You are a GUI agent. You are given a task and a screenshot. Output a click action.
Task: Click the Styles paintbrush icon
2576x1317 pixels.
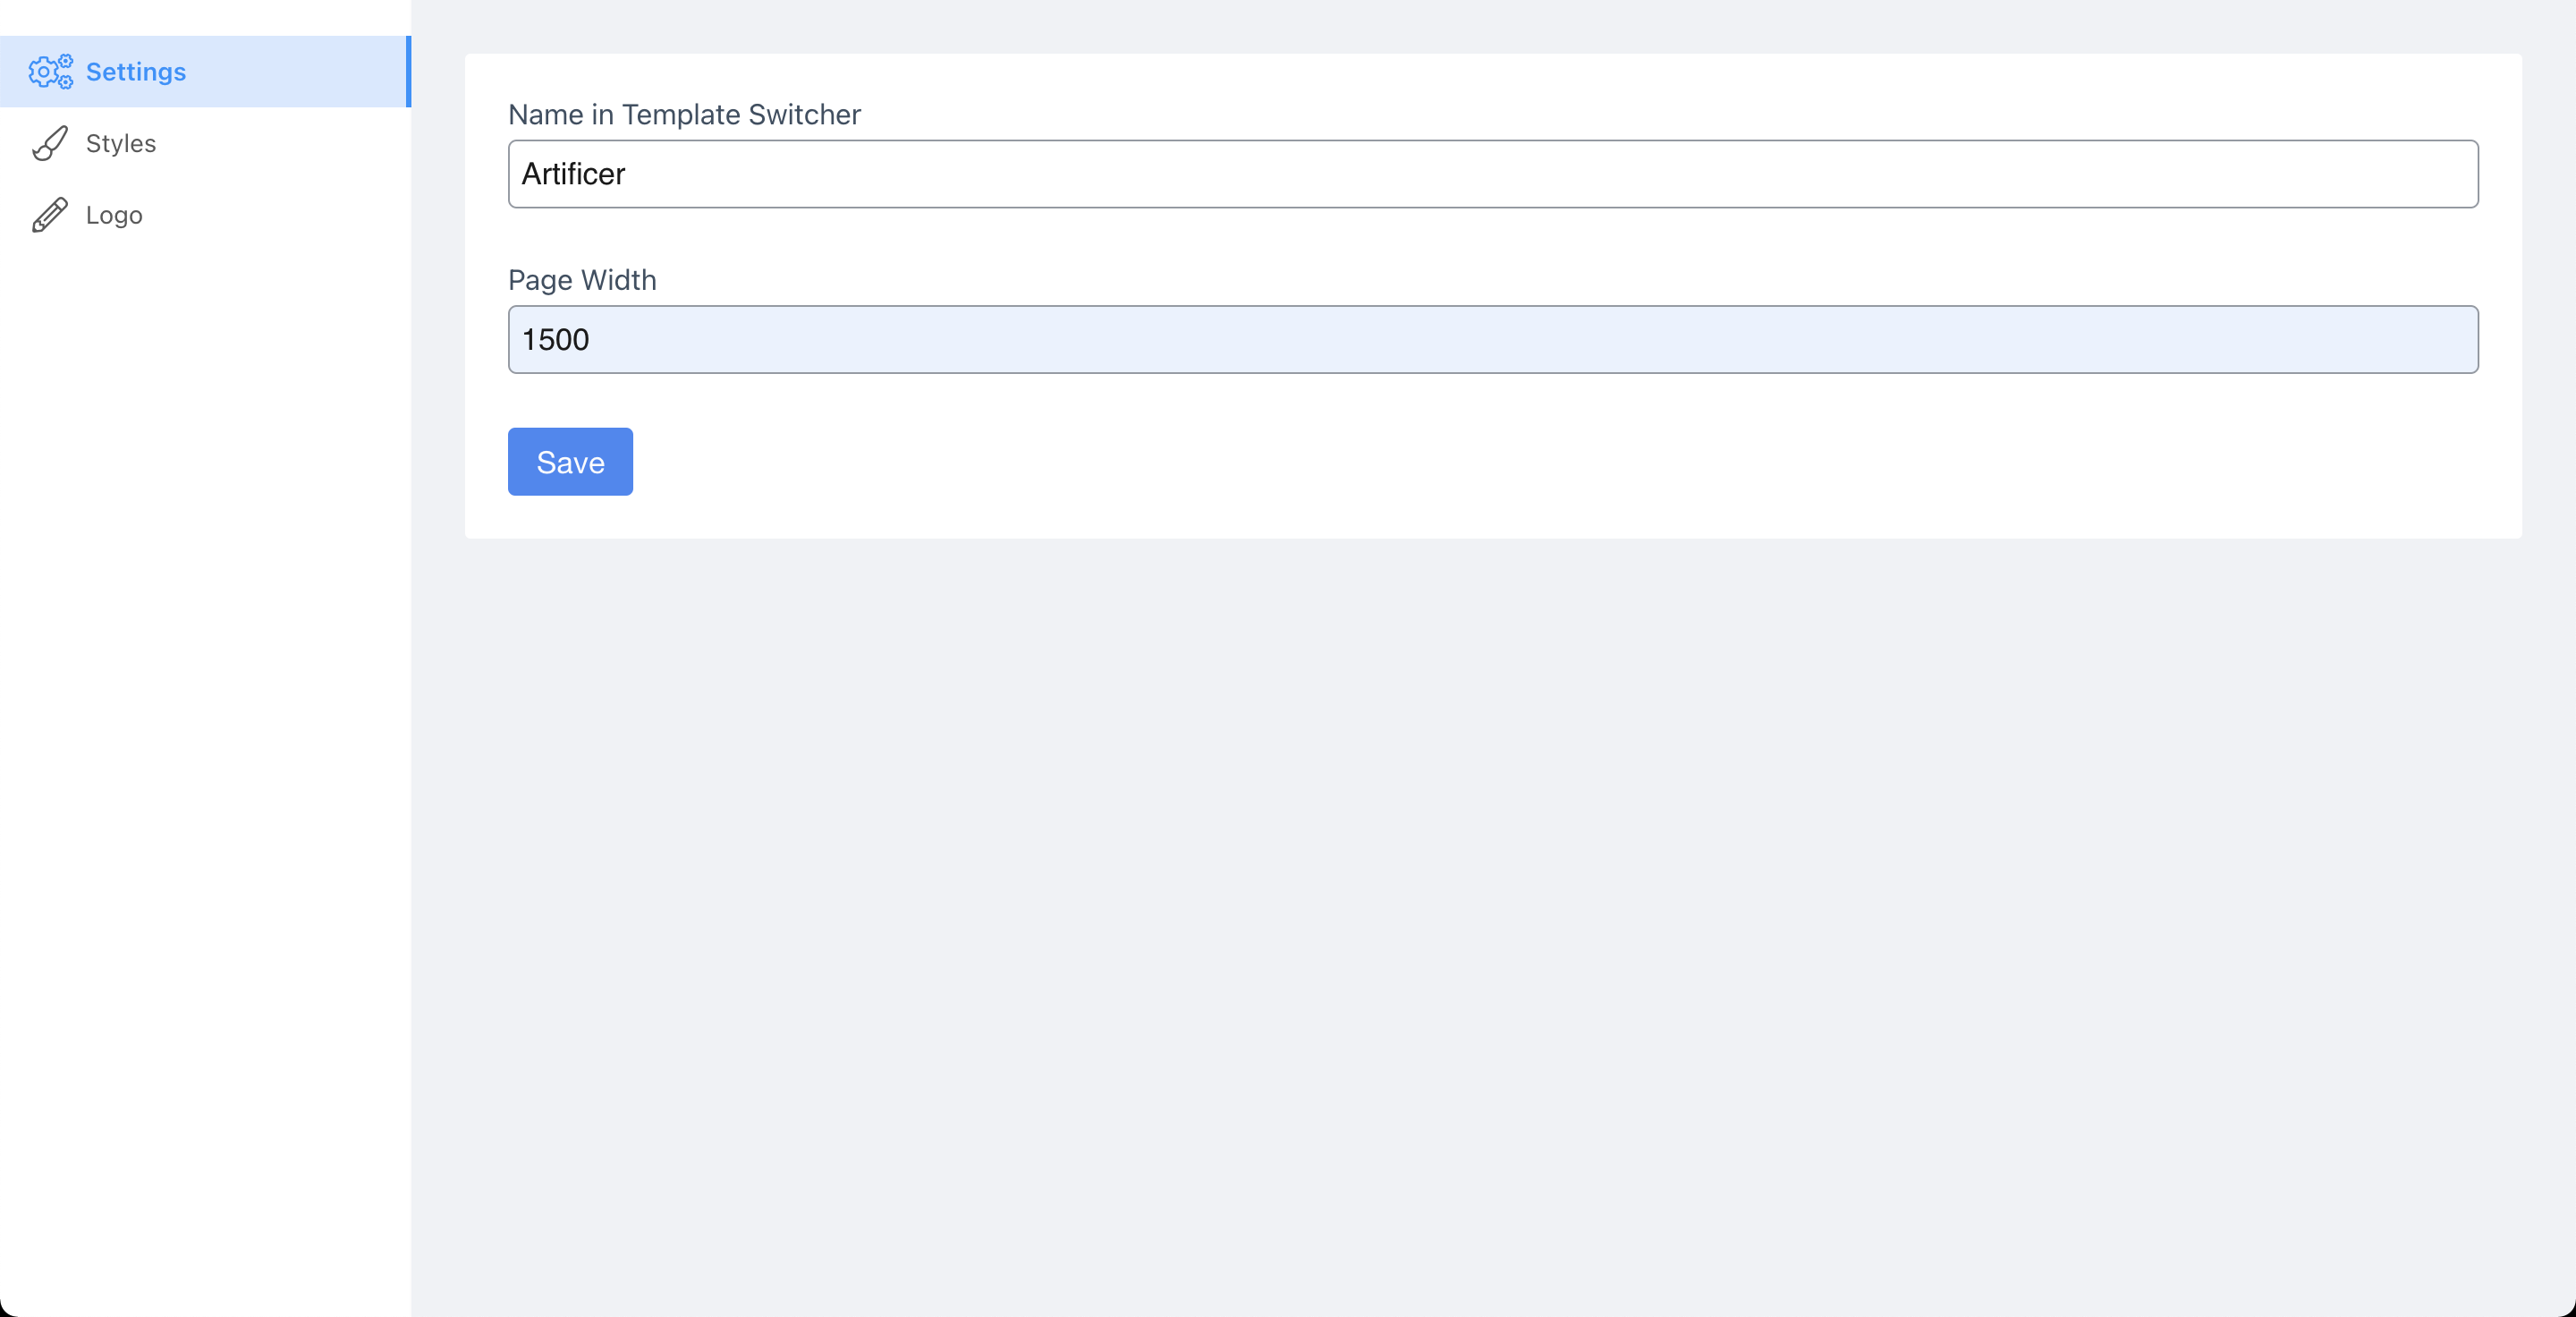coord(50,144)
